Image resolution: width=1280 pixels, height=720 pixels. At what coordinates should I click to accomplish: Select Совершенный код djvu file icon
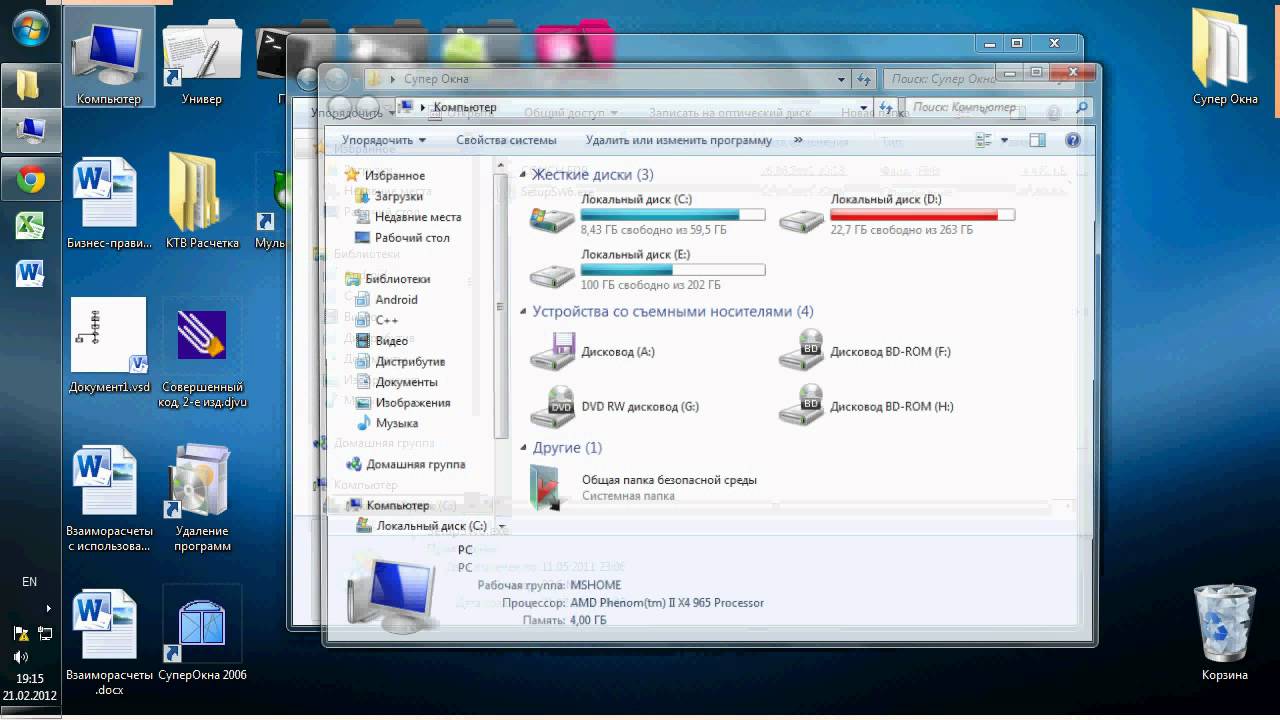(x=202, y=352)
